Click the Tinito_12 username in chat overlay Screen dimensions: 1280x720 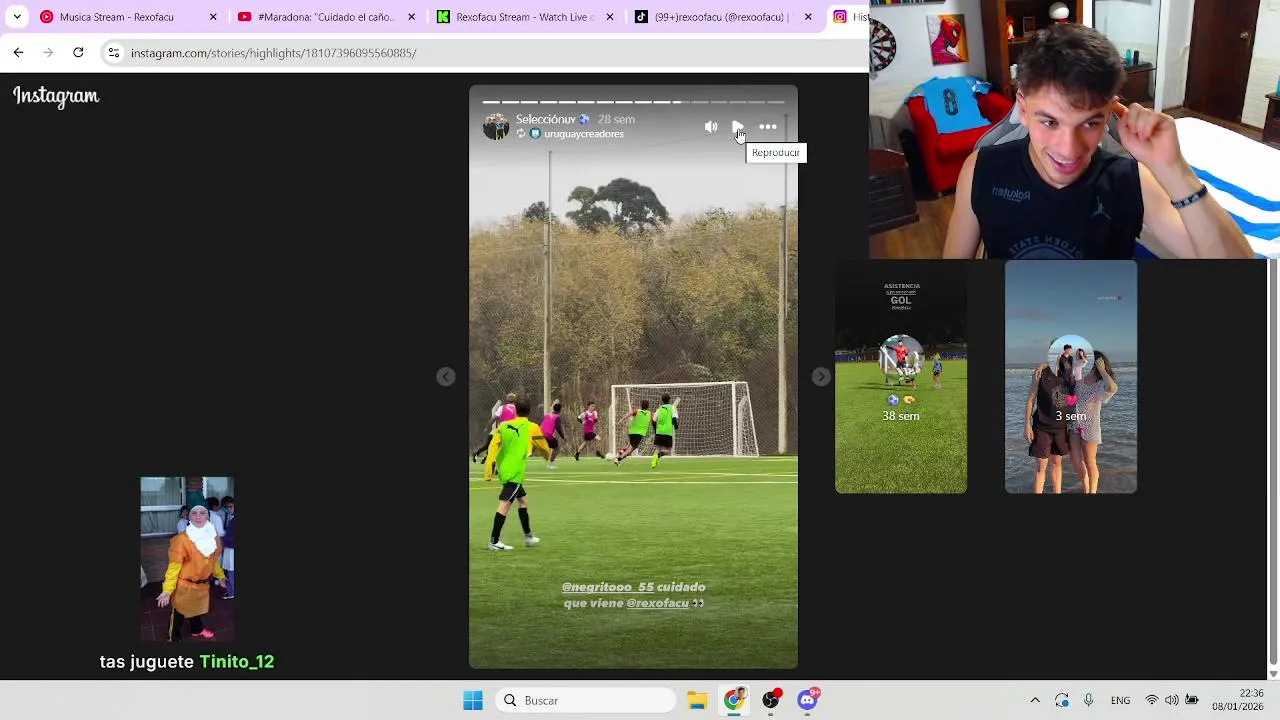(x=236, y=661)
